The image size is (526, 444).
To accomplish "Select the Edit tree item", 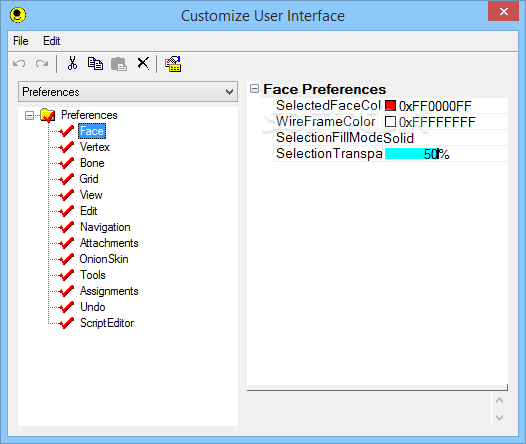I will (89, 211).
